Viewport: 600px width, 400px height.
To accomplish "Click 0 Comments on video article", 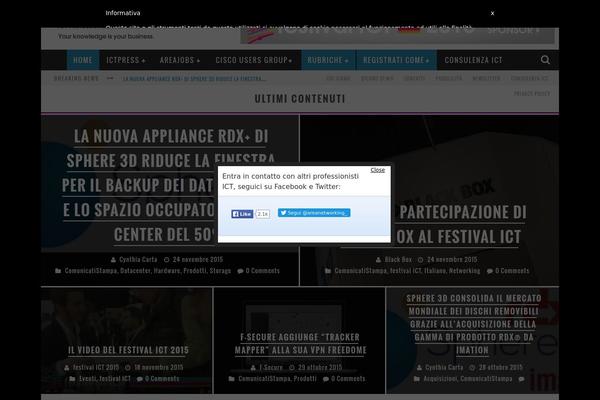I will (x=162, y=379).
